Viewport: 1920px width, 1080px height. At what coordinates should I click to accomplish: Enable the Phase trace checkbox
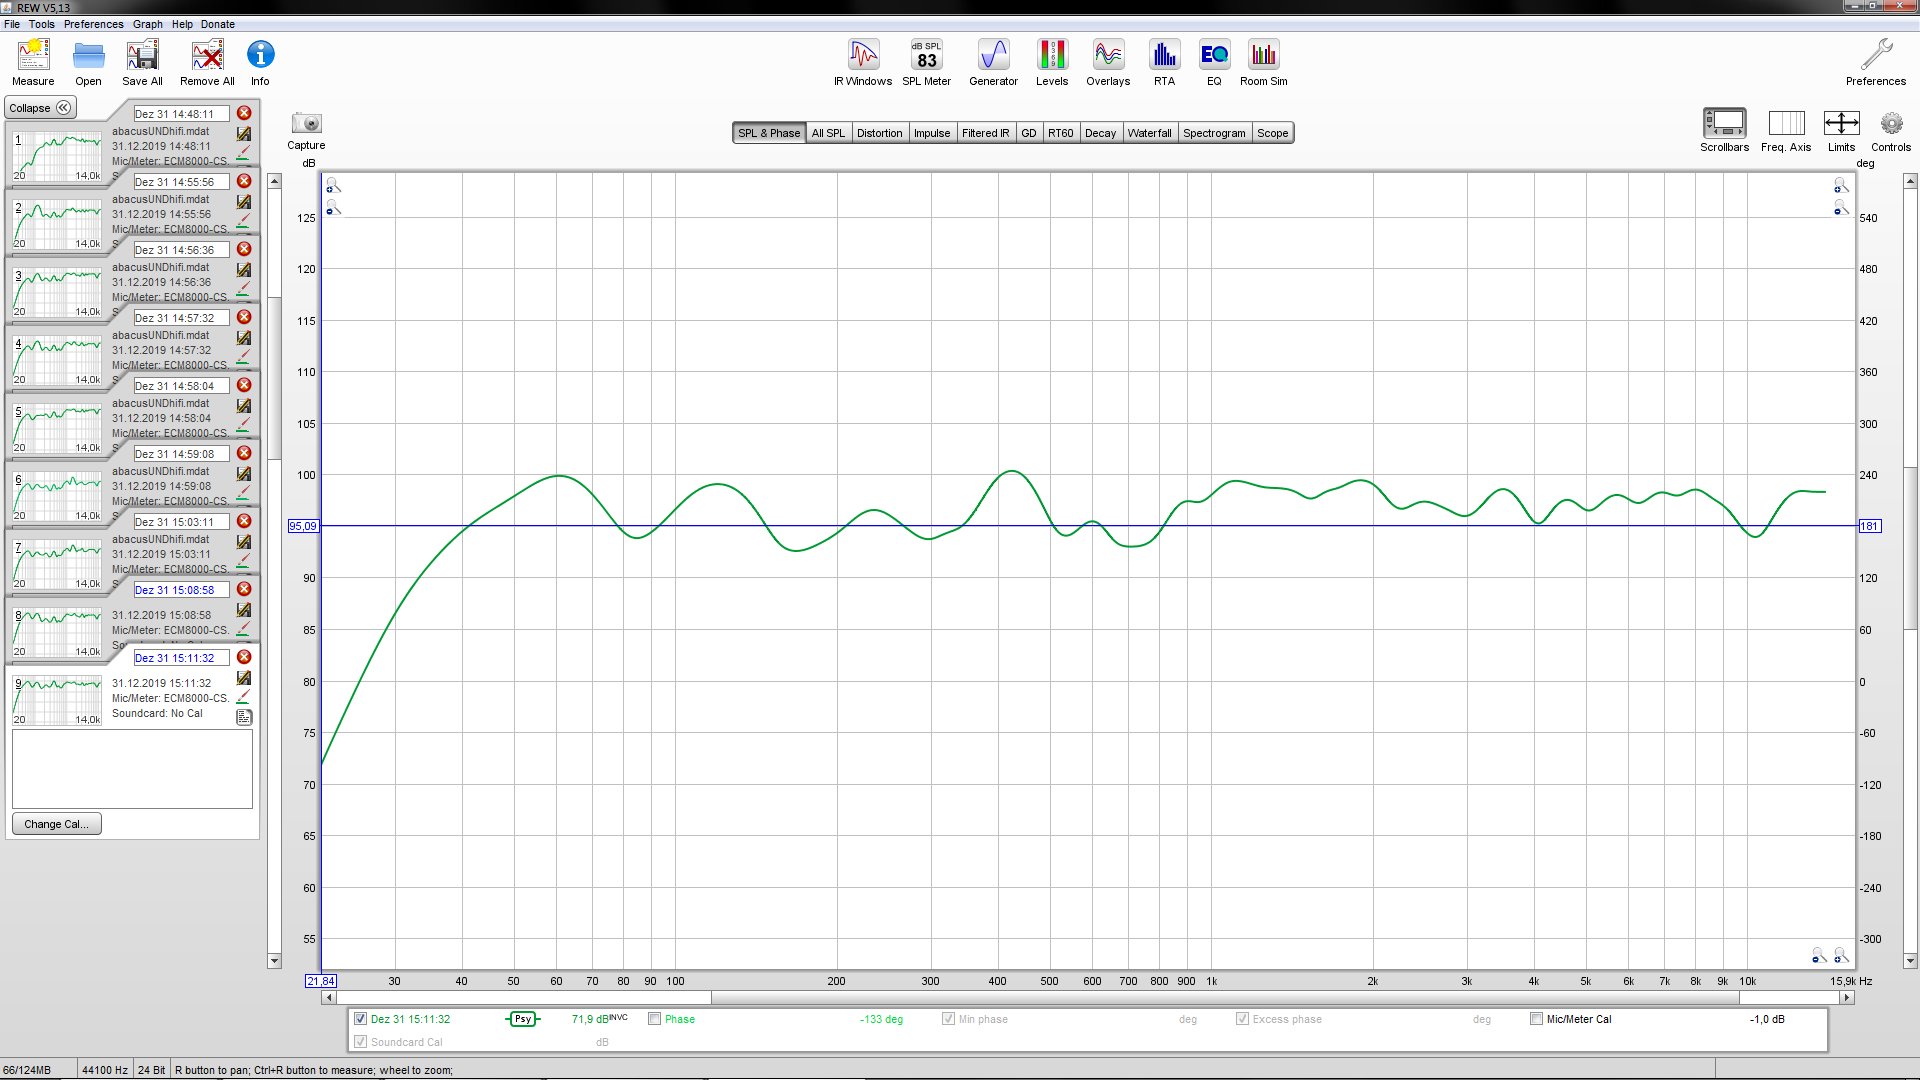[655, 1019]
